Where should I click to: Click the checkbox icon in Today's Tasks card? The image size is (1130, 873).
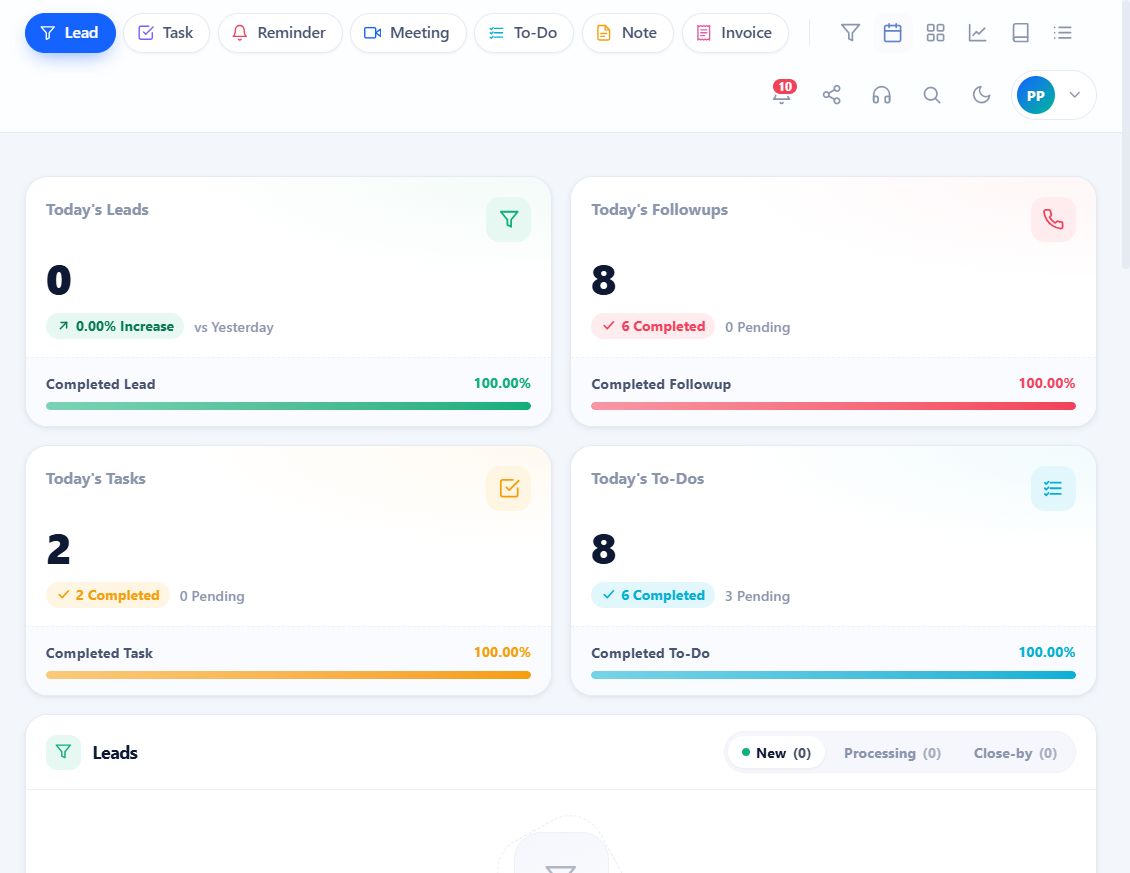click(x=509, y=488)
